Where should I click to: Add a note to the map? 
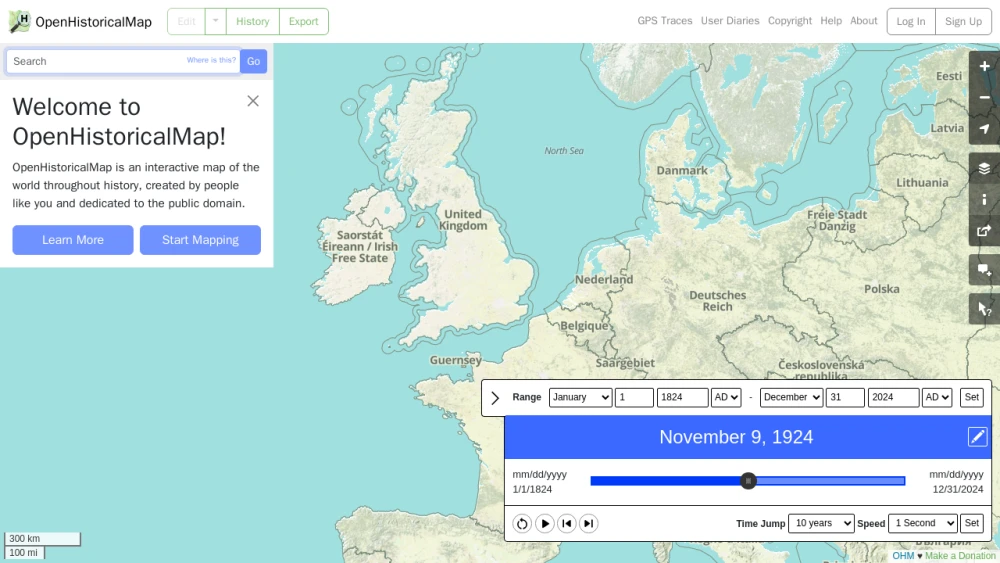(x=984, y=270)
